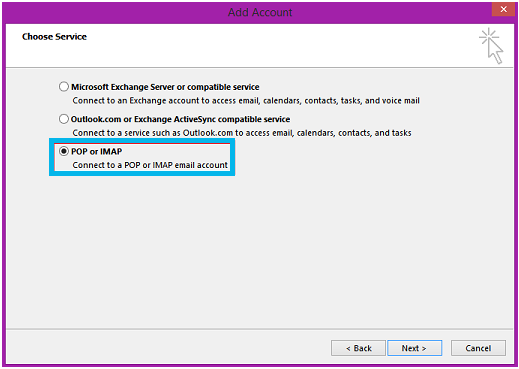Click the 'Connect to an Exchange account' description

tap(246, 101)
